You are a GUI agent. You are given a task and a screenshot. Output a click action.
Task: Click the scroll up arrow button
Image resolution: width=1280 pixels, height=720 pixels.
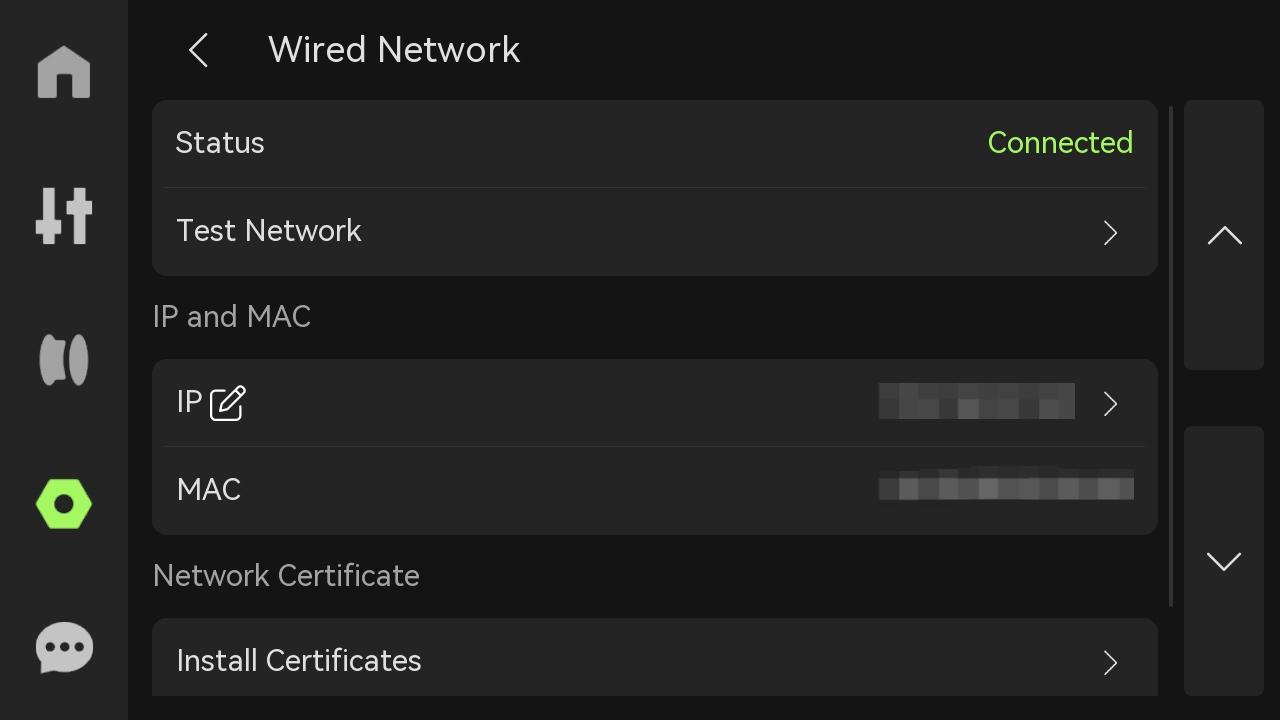click(x=1224, y=235)
